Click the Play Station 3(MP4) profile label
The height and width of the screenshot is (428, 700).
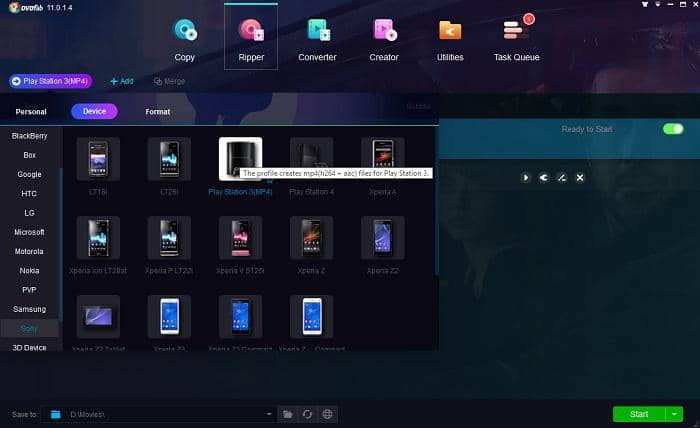point(240,192)
